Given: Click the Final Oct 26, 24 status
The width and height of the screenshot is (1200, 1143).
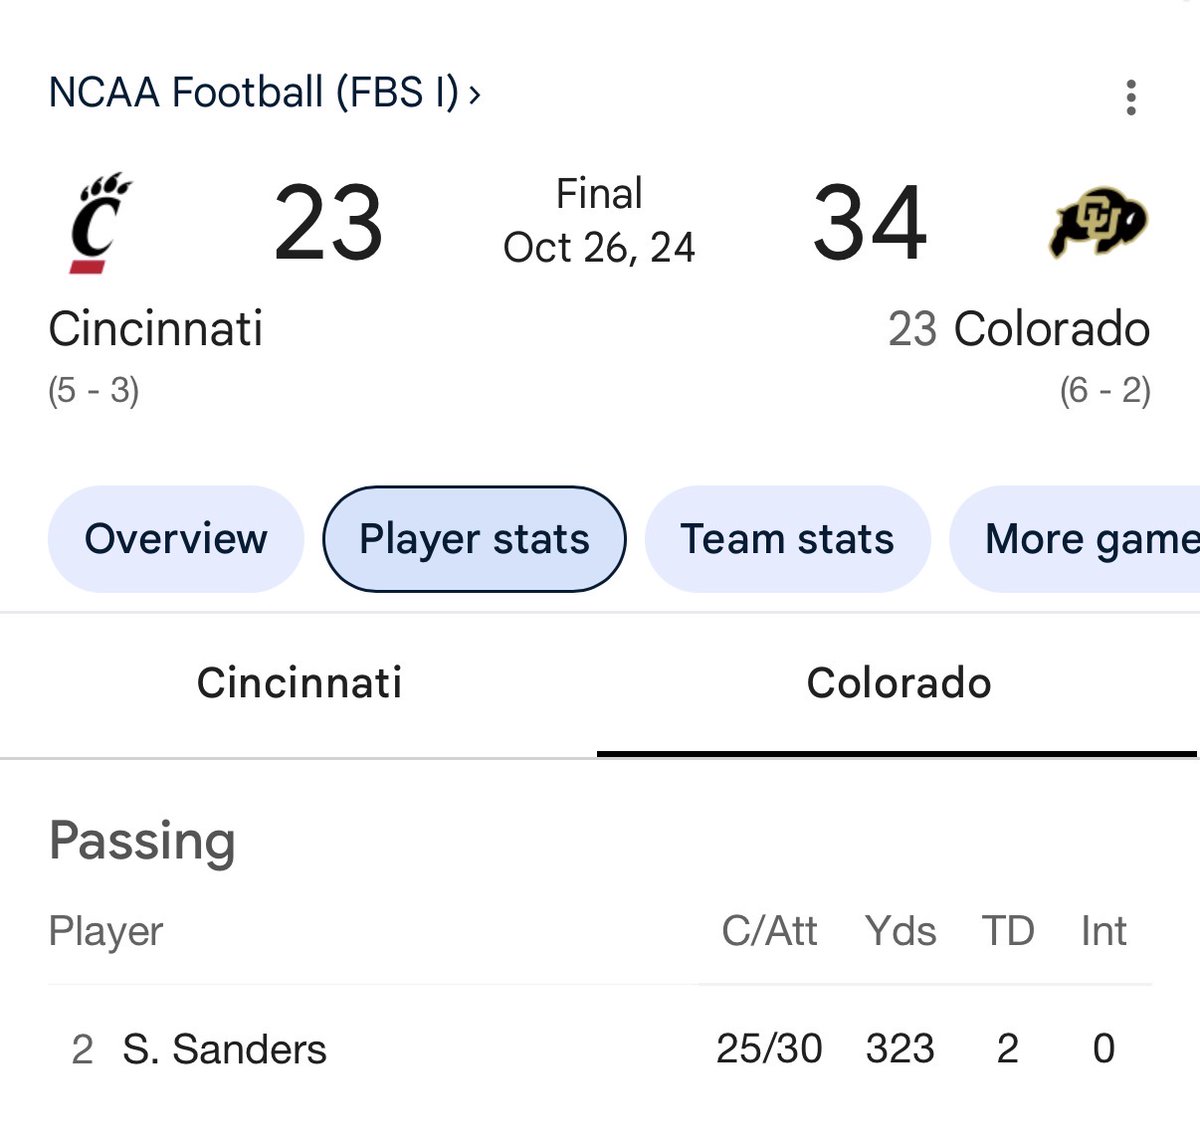Looking at the screenshot, I should point(599,221).
